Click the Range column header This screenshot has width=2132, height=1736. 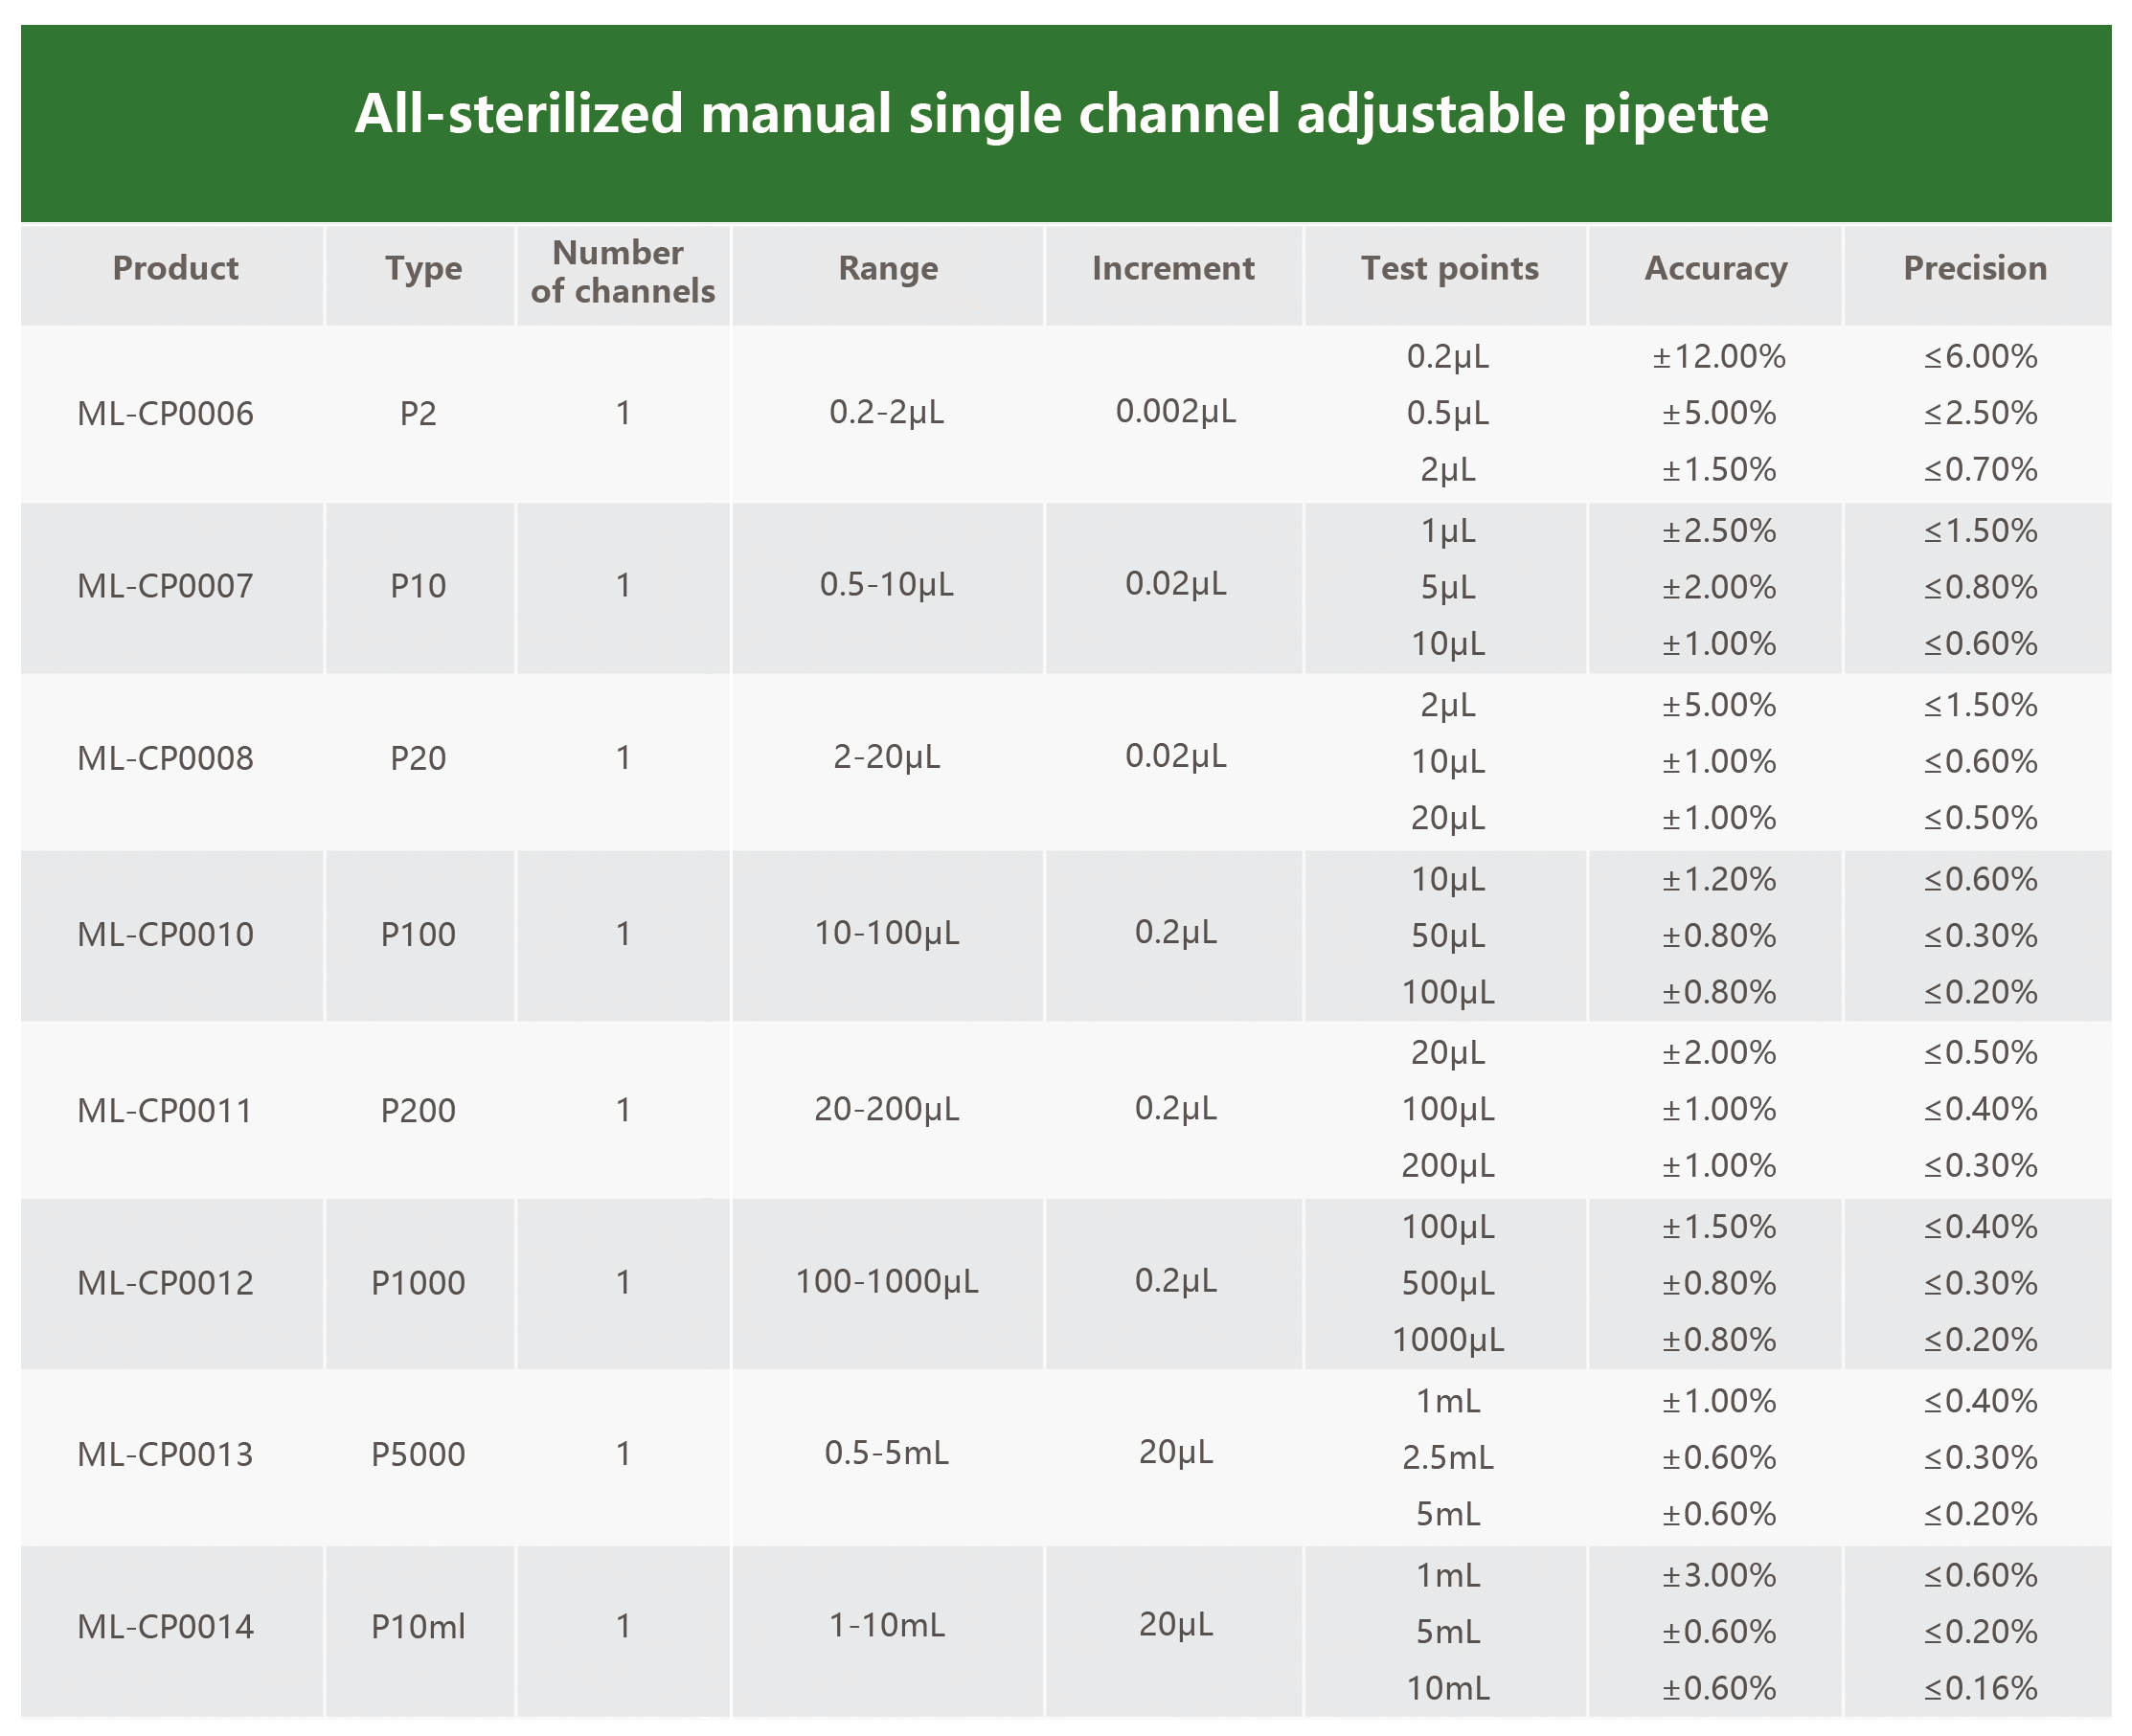(888, 269)
